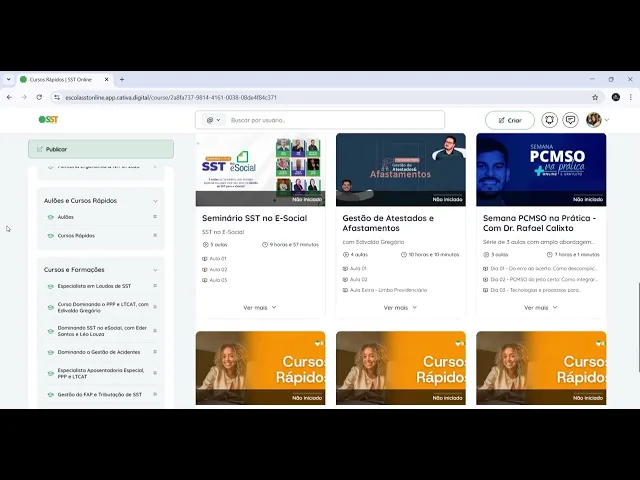Click graduation cap icon beside Aulões

[51, 218]
